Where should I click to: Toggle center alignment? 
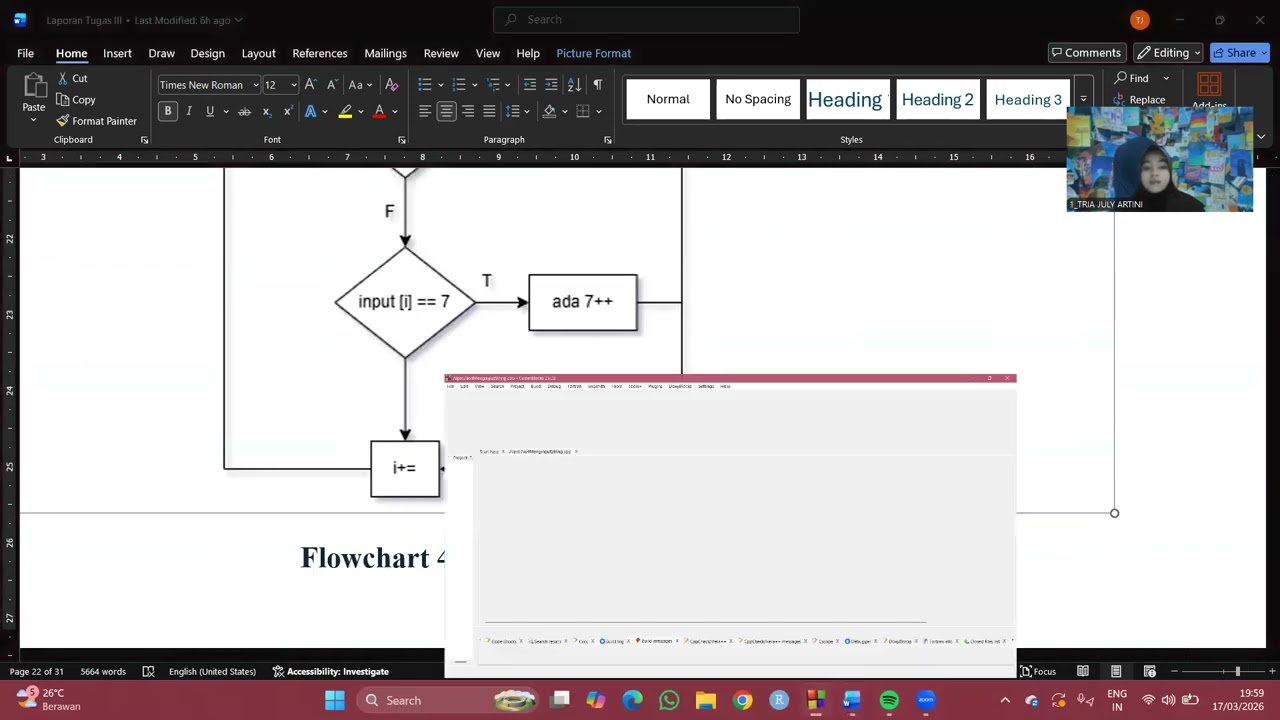point(446,111)
